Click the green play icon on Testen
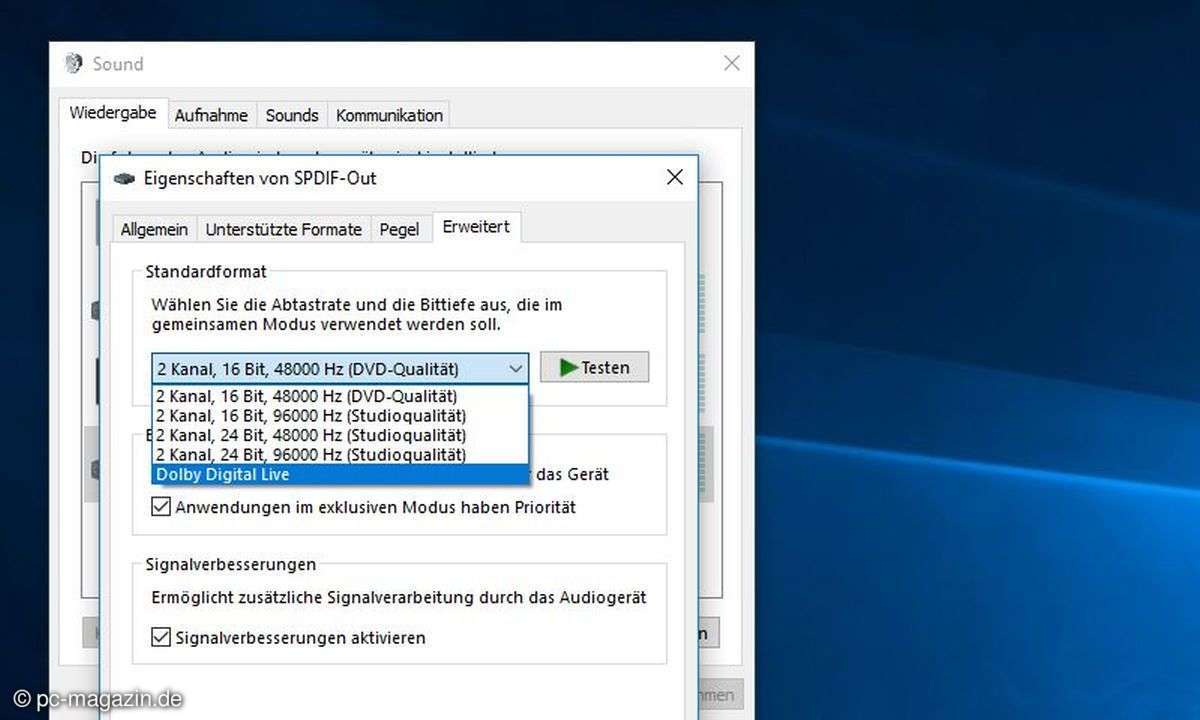 coord(568,367)
